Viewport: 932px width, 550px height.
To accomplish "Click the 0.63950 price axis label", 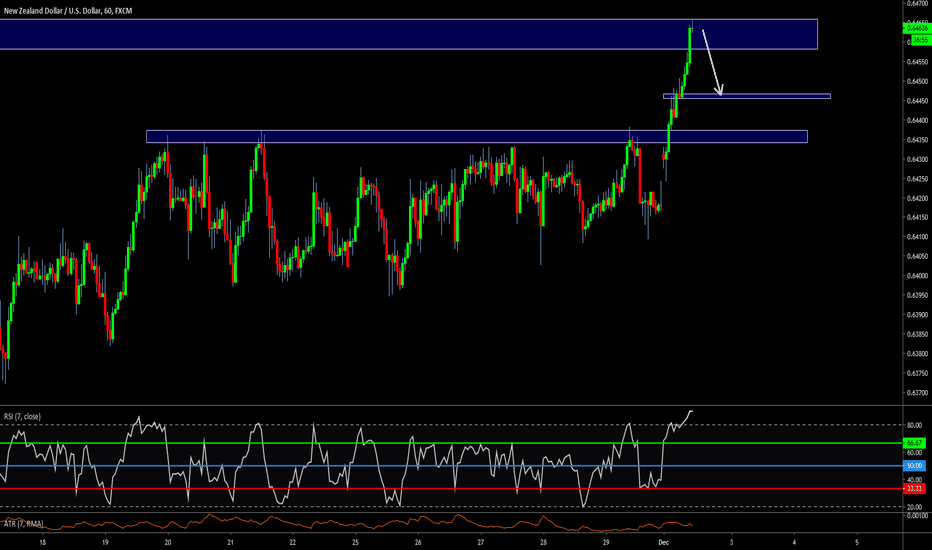I will click(918, 295).
